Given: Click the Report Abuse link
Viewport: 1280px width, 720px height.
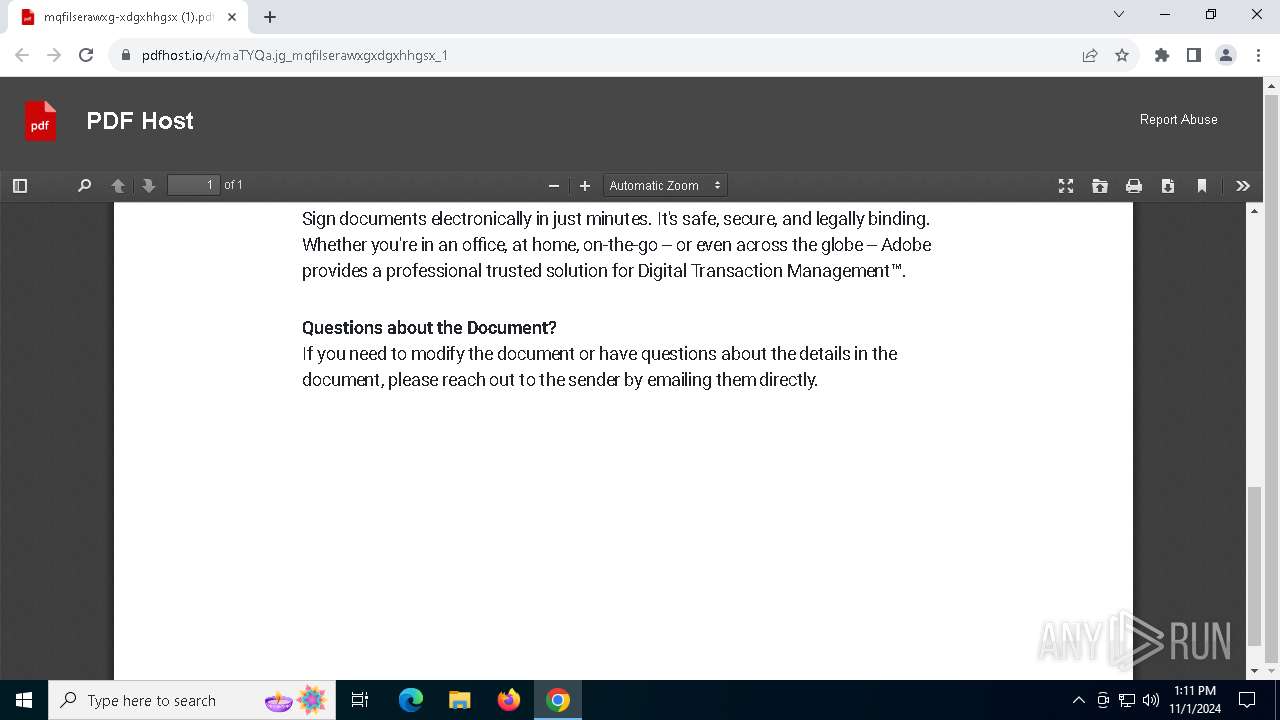Looking at the screenshot, I should click(x=1178, y=119).
